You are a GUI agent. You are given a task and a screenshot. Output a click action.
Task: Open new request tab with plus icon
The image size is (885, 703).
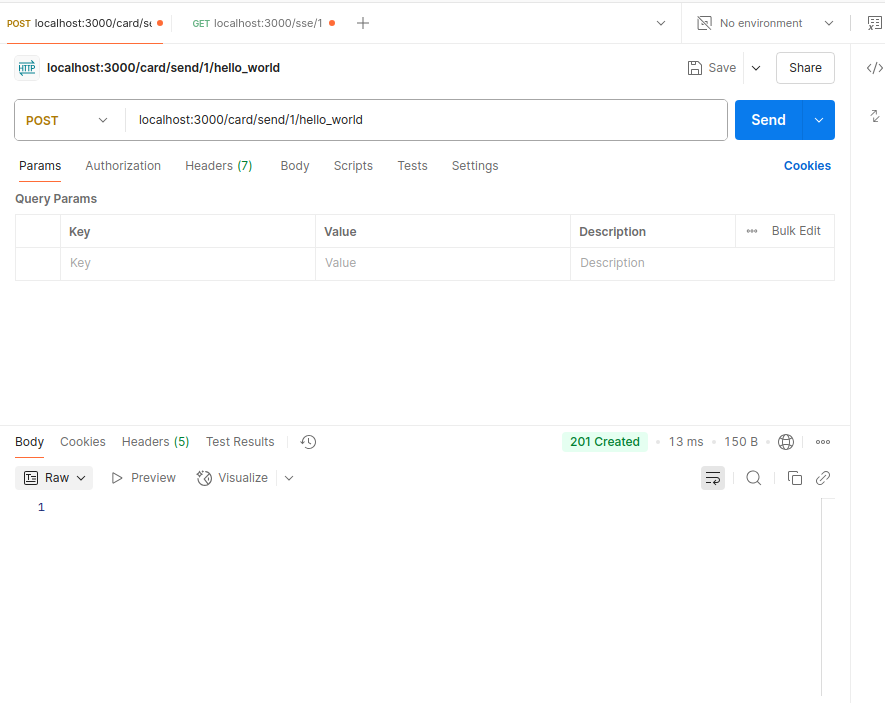click(363, 23)
